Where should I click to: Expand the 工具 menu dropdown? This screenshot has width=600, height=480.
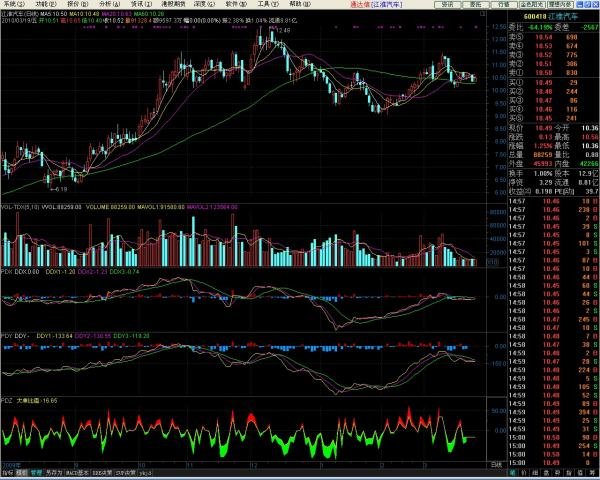pyautogui.click(x=266, y=4)
